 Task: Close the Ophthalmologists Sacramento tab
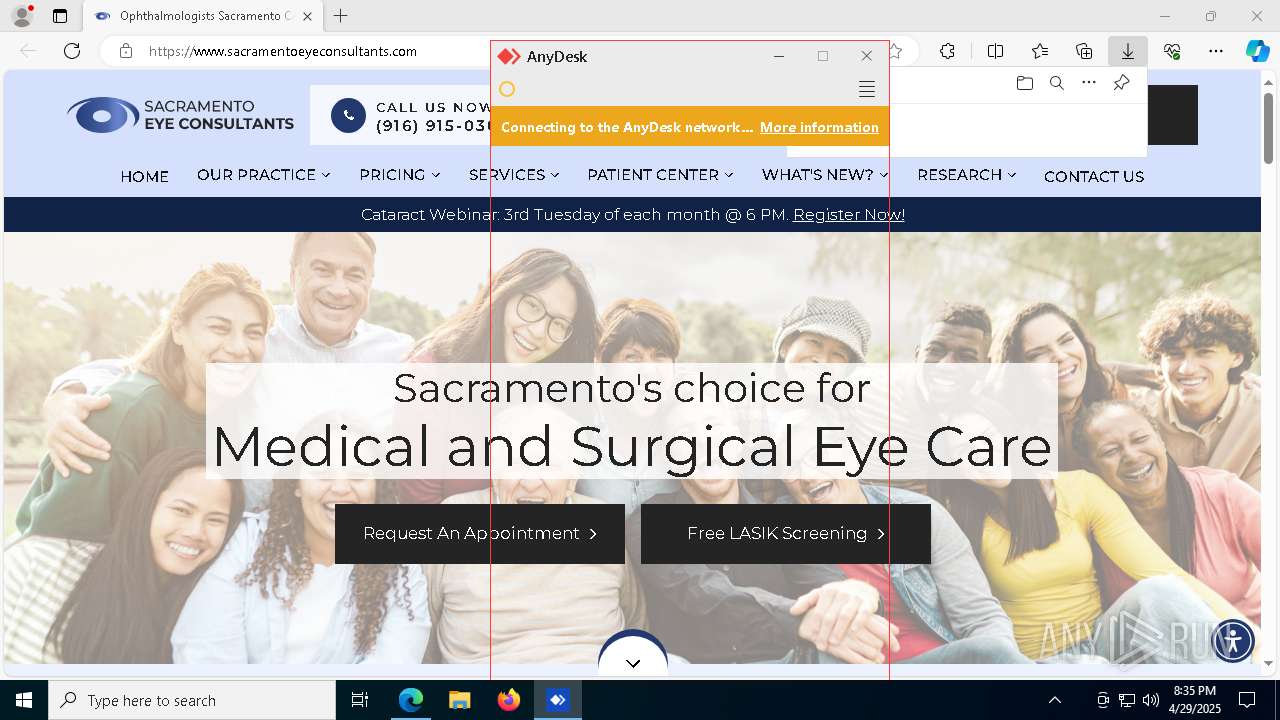(307, 16)
